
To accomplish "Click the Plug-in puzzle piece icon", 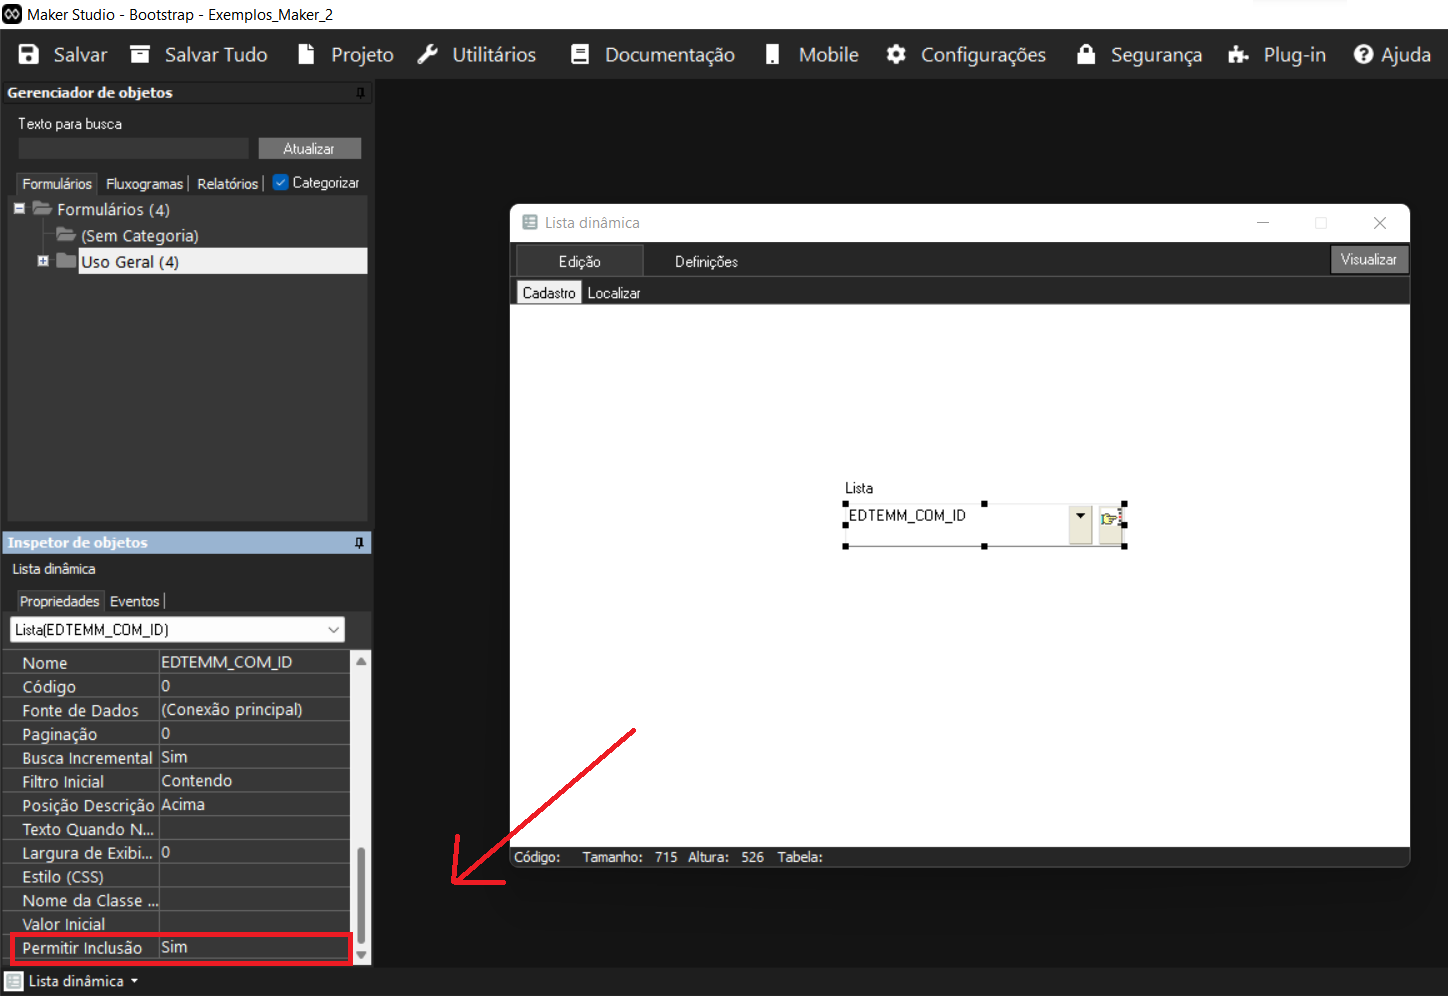I will click(1238, 55).
